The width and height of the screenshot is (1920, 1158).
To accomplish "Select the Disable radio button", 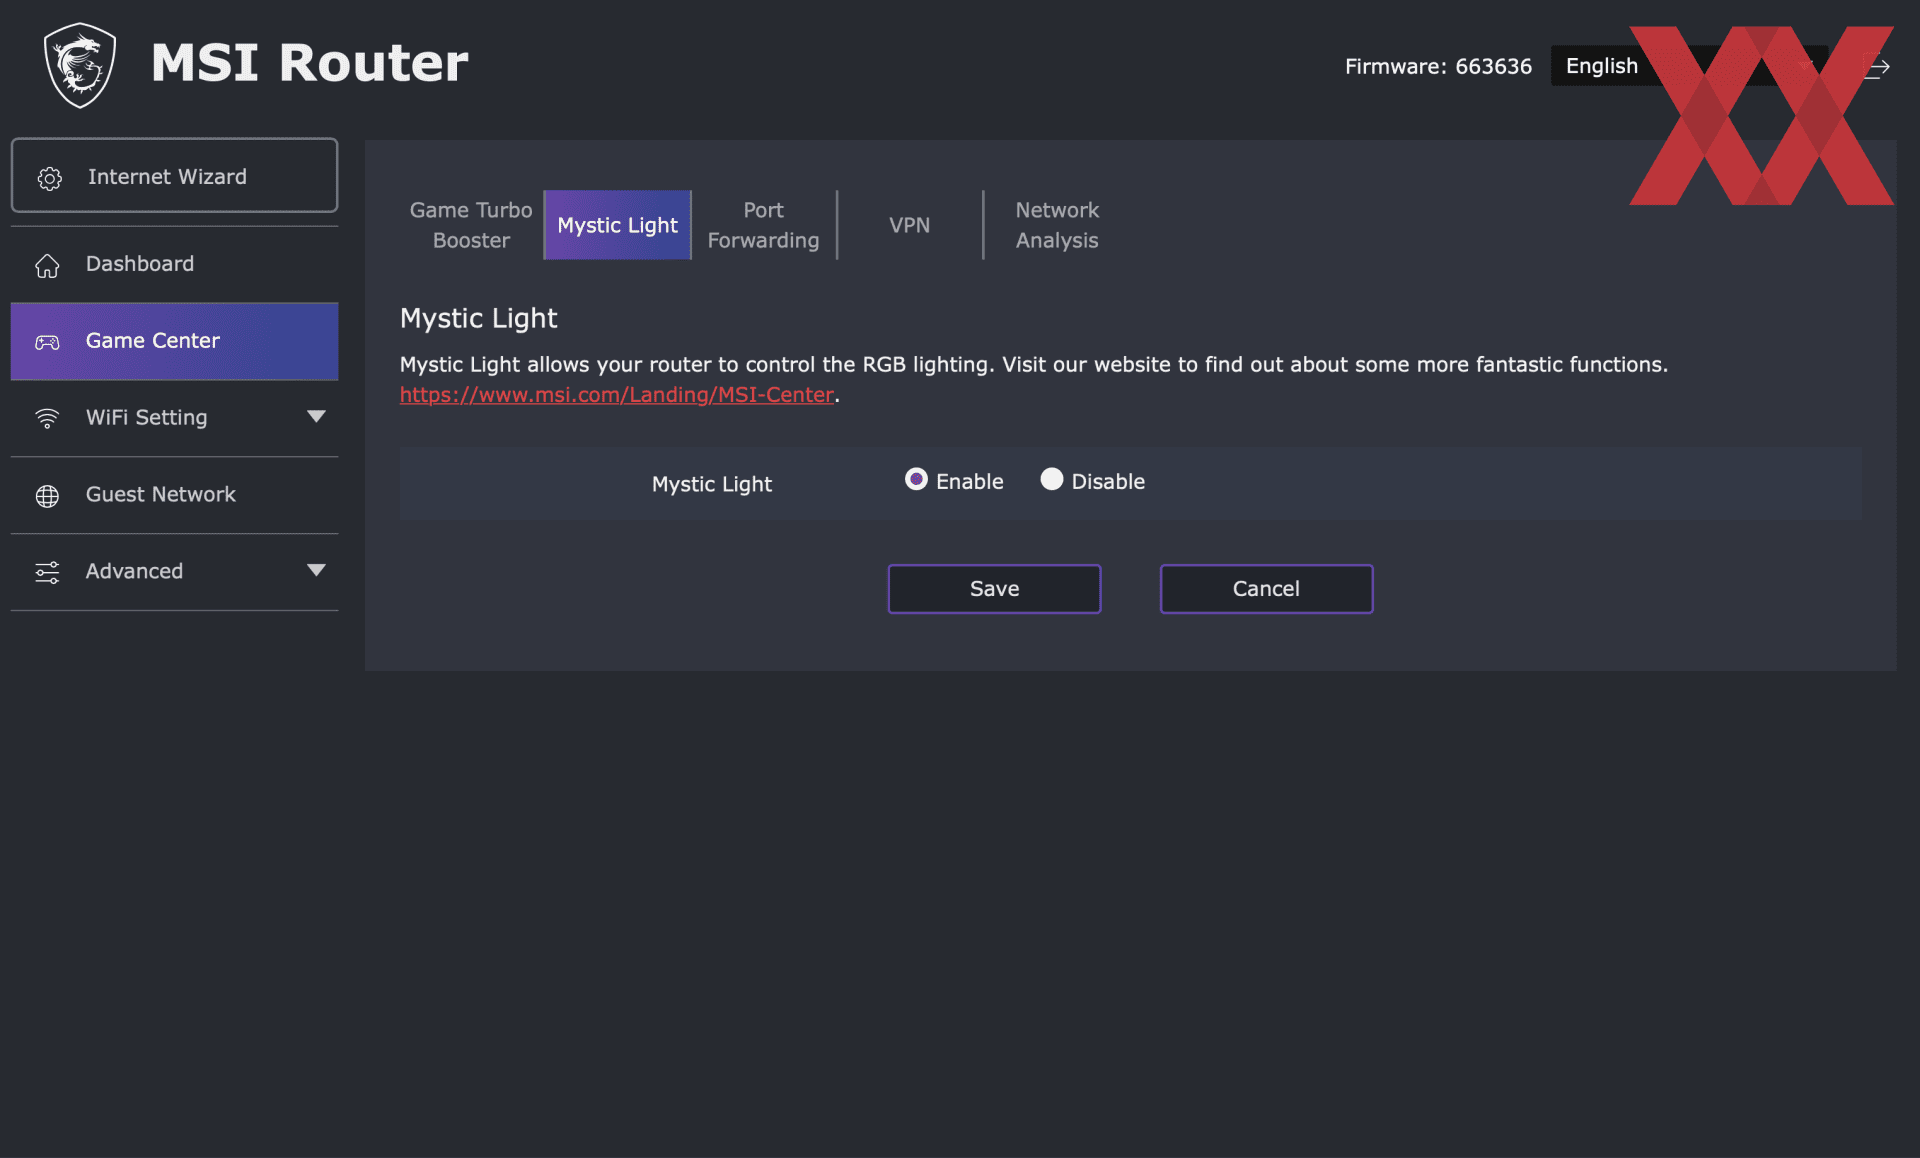I will (x=1051, y=480).
